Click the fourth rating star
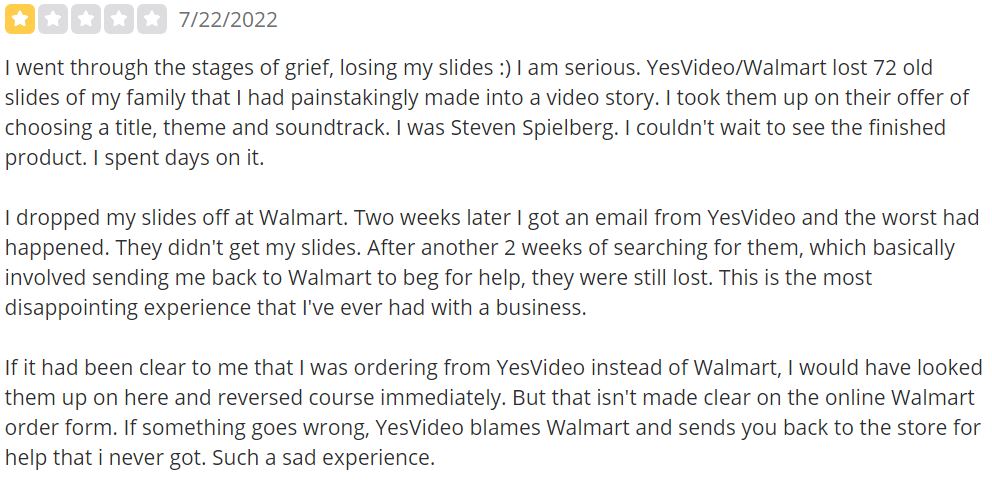The image size is (992, 481). (x=120, y=19)
